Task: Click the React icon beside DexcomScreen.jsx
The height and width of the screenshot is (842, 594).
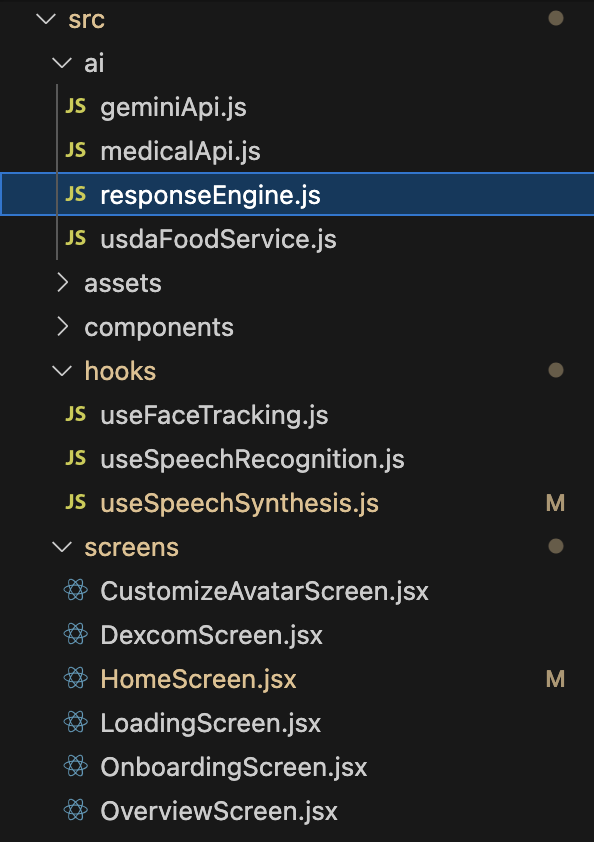Action: [x=76, y=634]
